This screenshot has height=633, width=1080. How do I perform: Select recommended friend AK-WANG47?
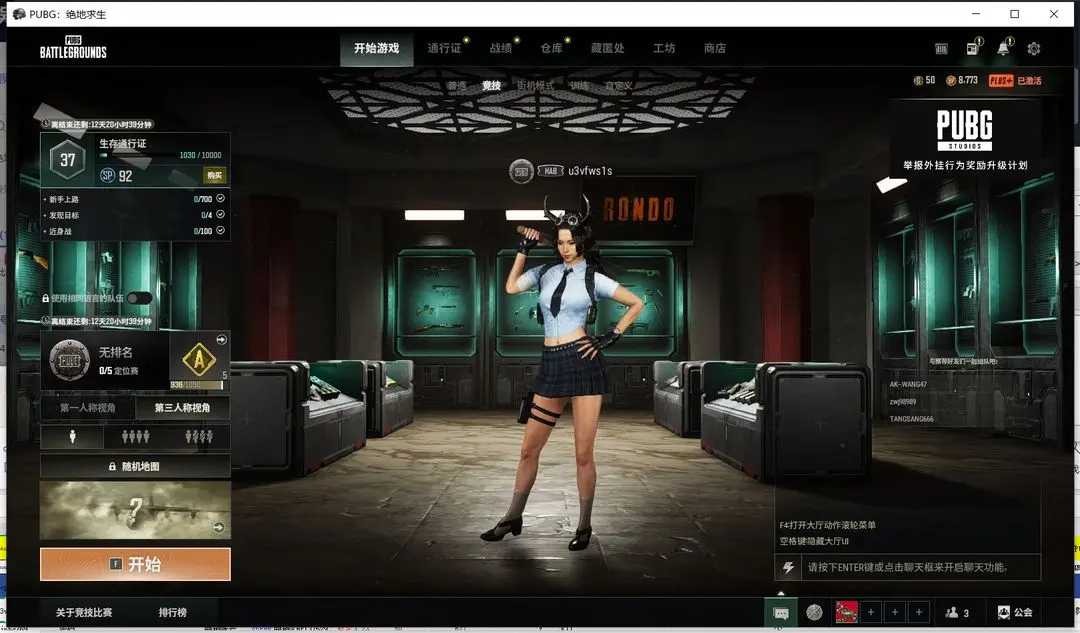pos(908,384)
